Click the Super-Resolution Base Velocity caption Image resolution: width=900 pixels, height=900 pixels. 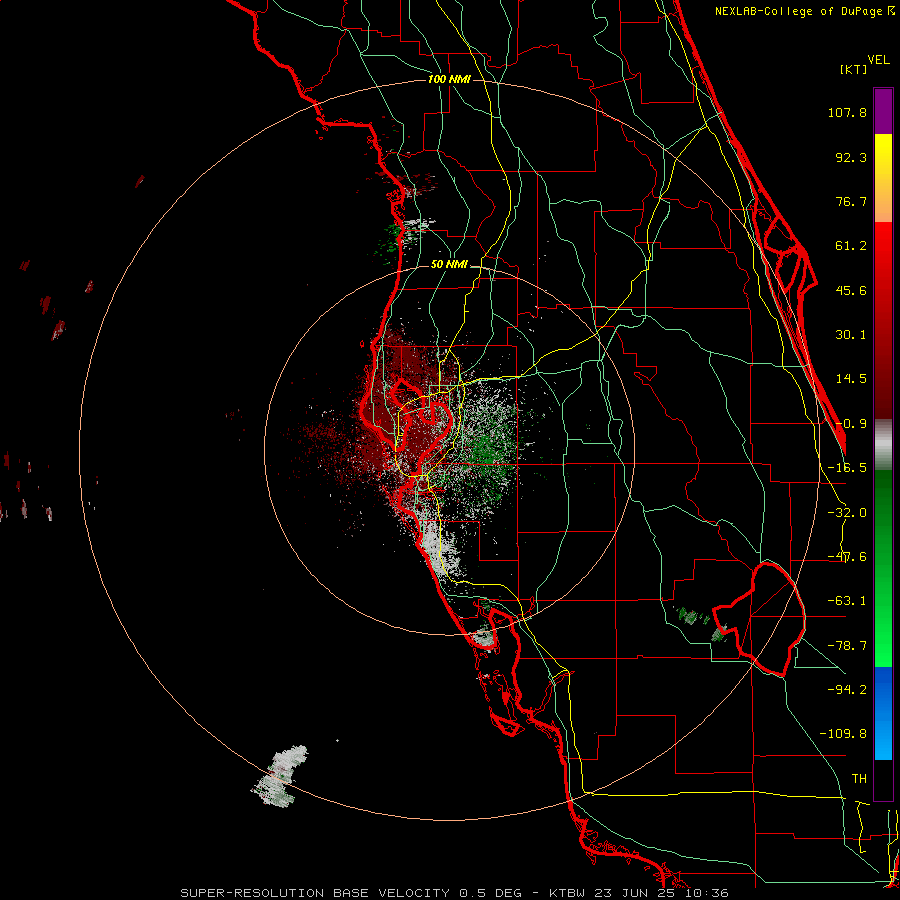click(x=454, y=893)
